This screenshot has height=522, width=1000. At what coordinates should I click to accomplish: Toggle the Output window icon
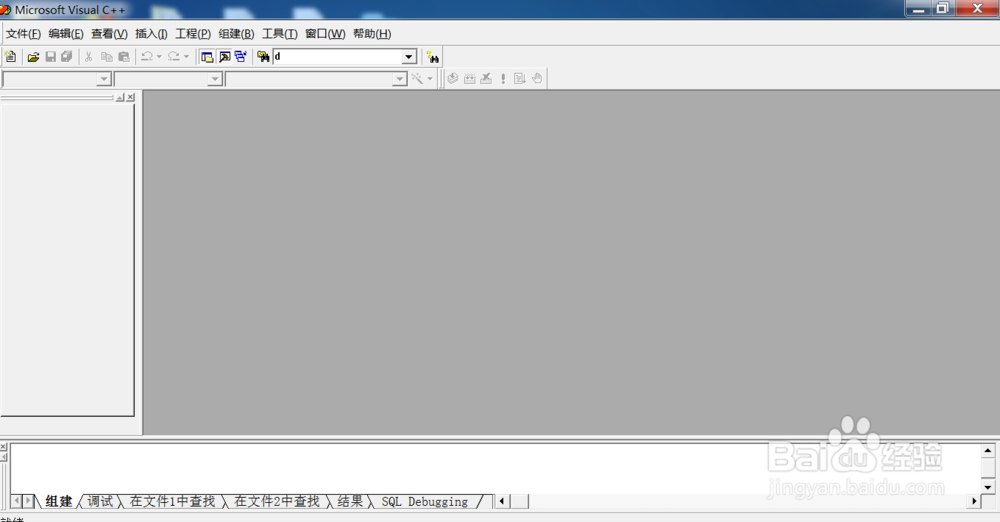coord(224,57)
